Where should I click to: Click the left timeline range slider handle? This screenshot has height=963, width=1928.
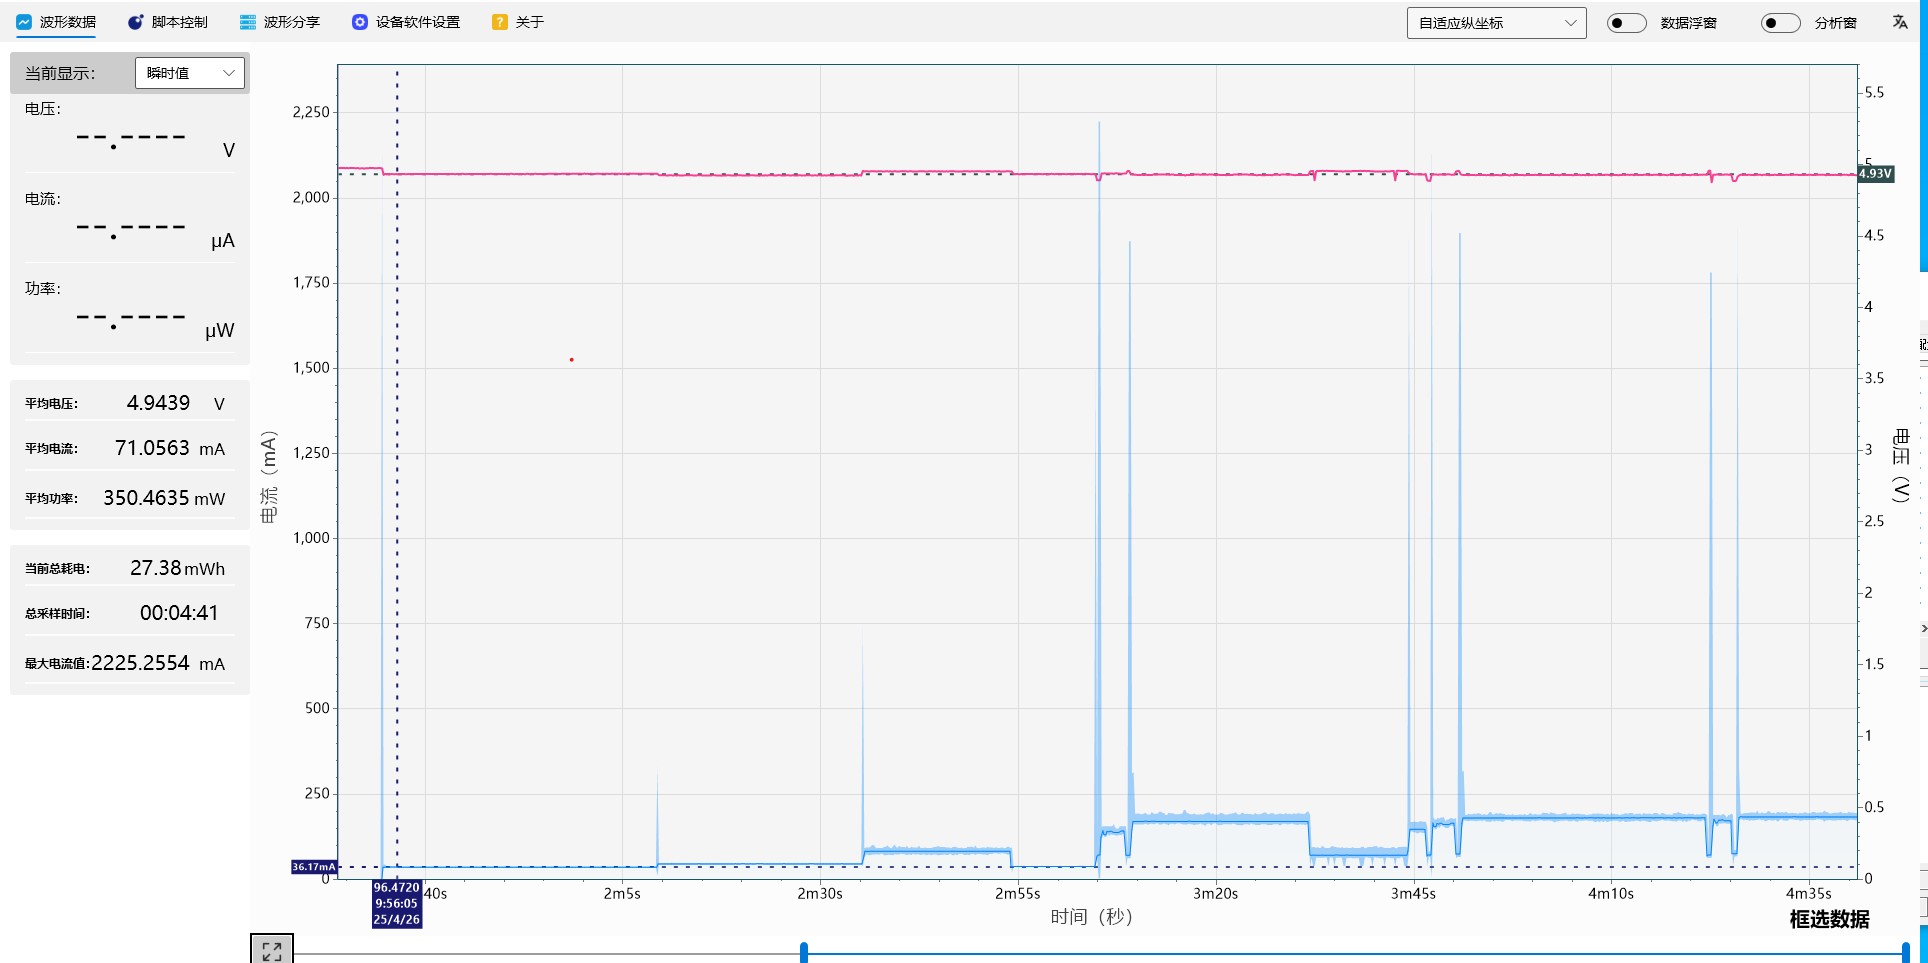click(x=804, y=952)
